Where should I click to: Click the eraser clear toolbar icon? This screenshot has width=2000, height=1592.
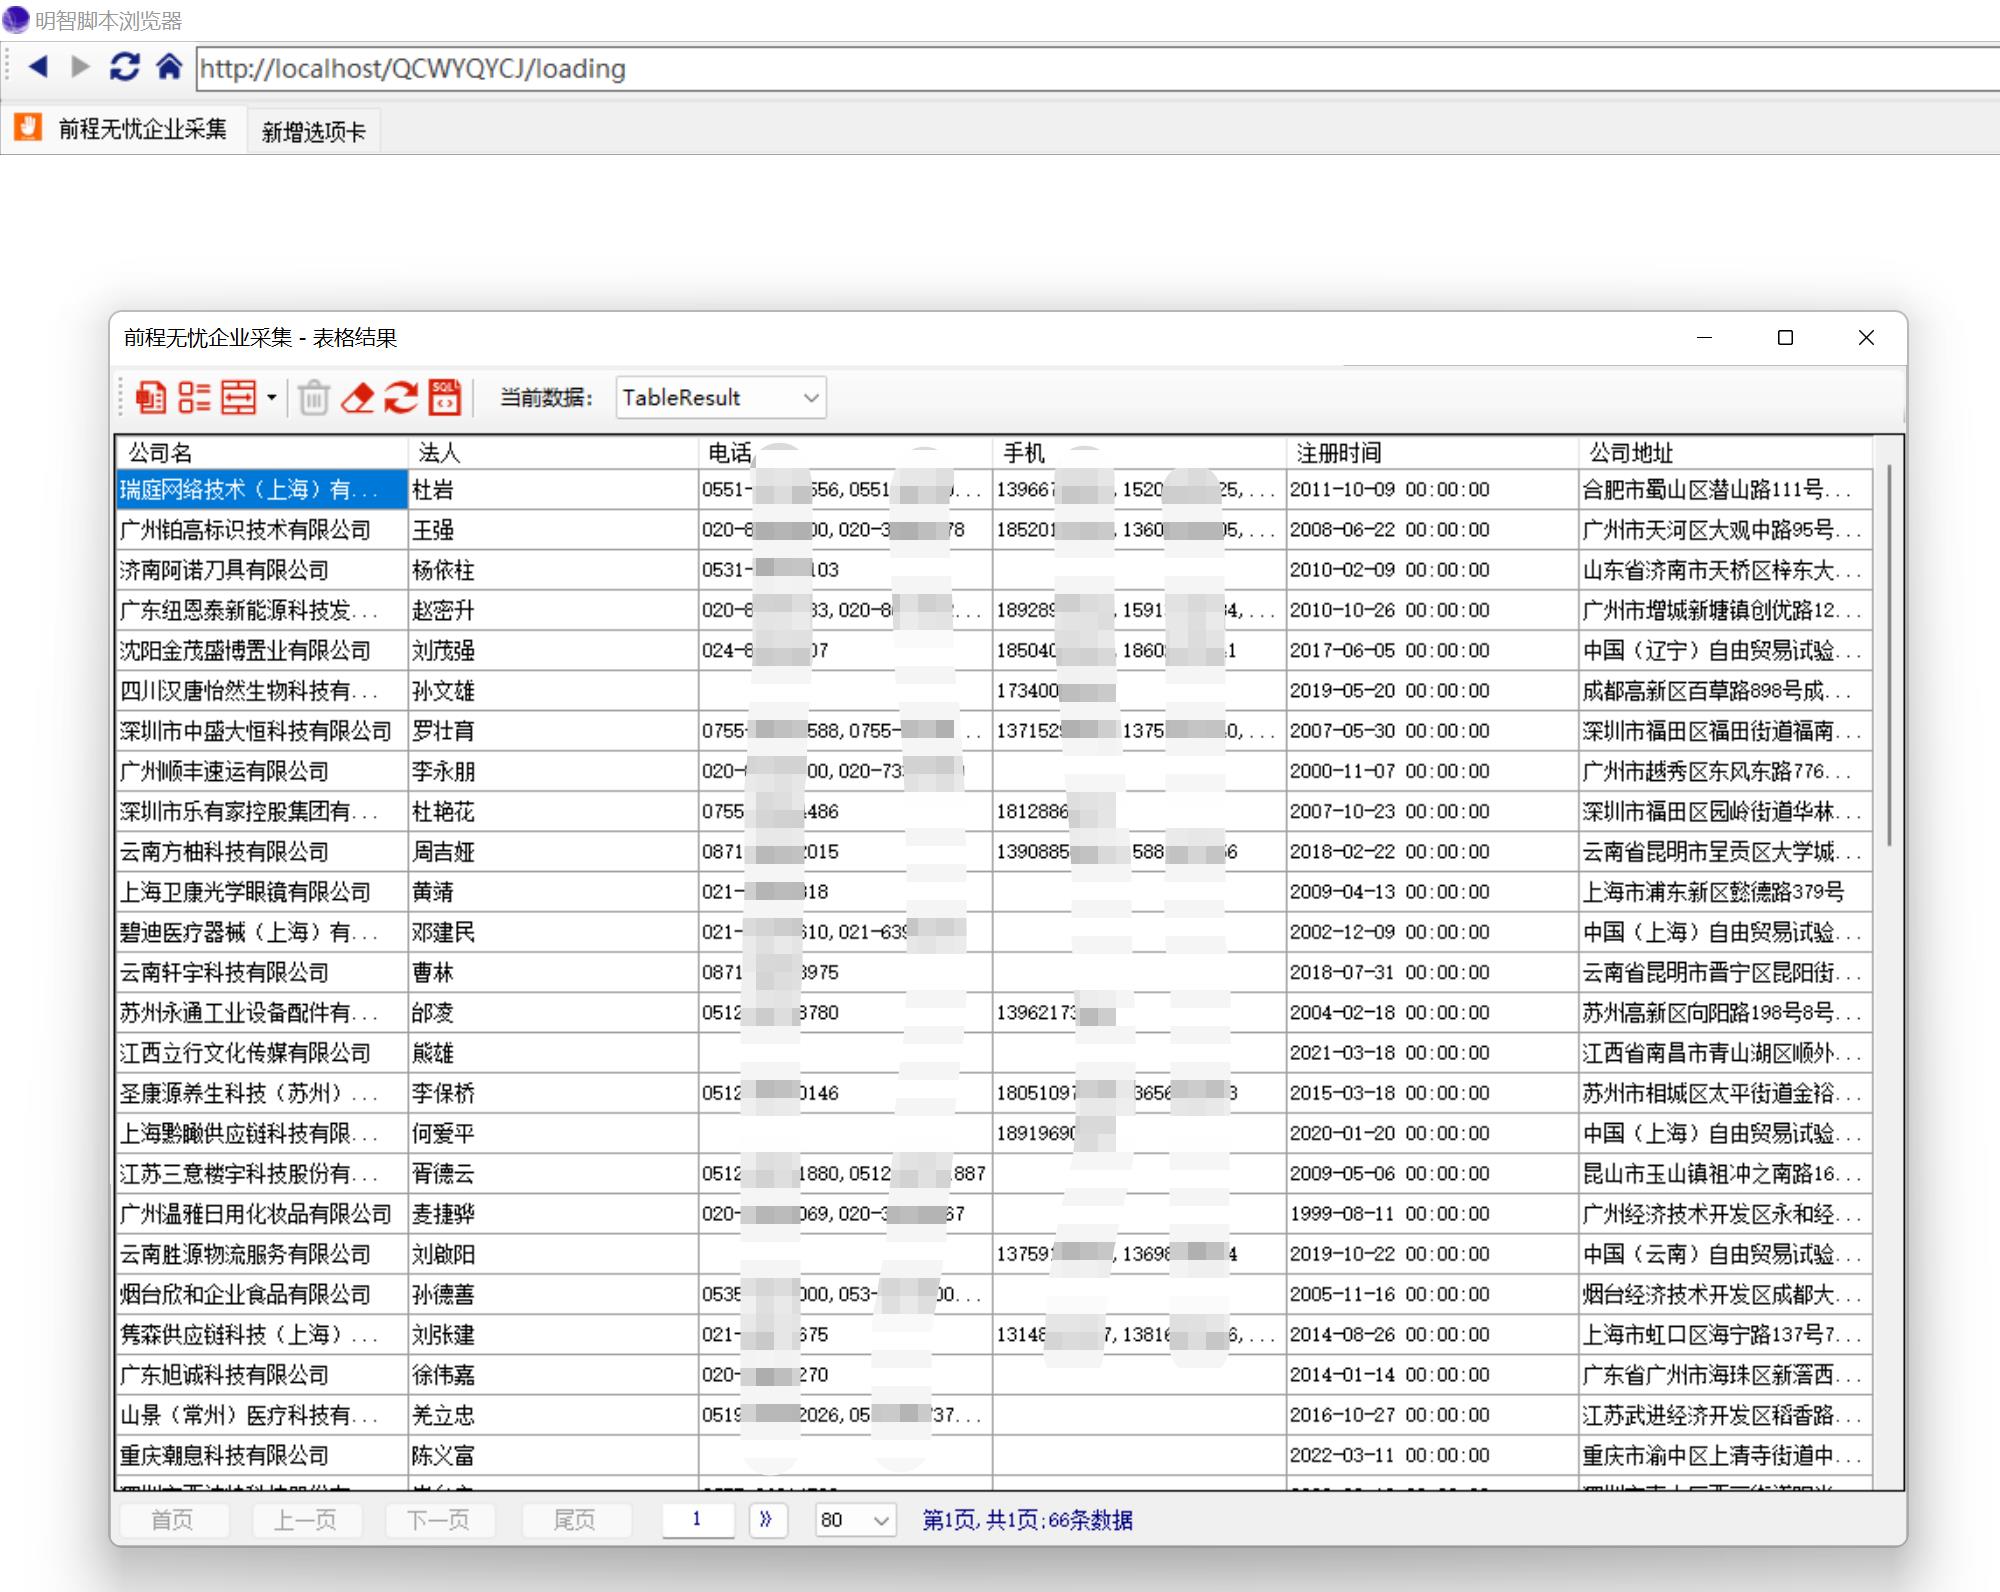click(x=357, y=397)
